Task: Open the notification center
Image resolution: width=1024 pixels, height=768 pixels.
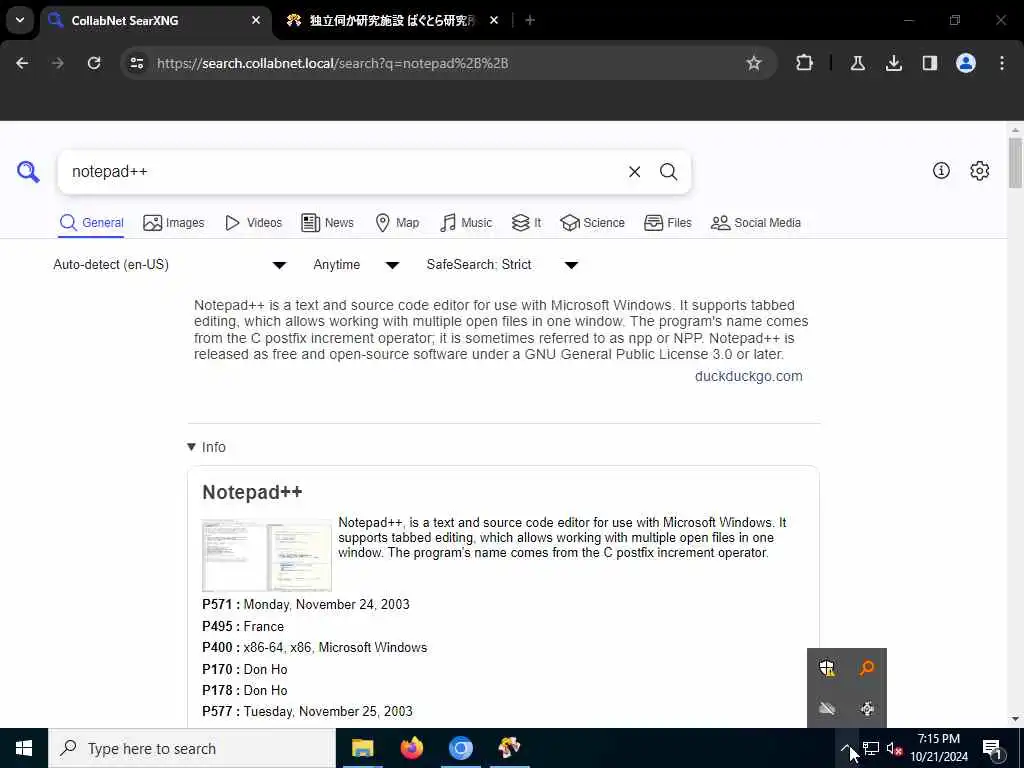Action: [992, 748]
